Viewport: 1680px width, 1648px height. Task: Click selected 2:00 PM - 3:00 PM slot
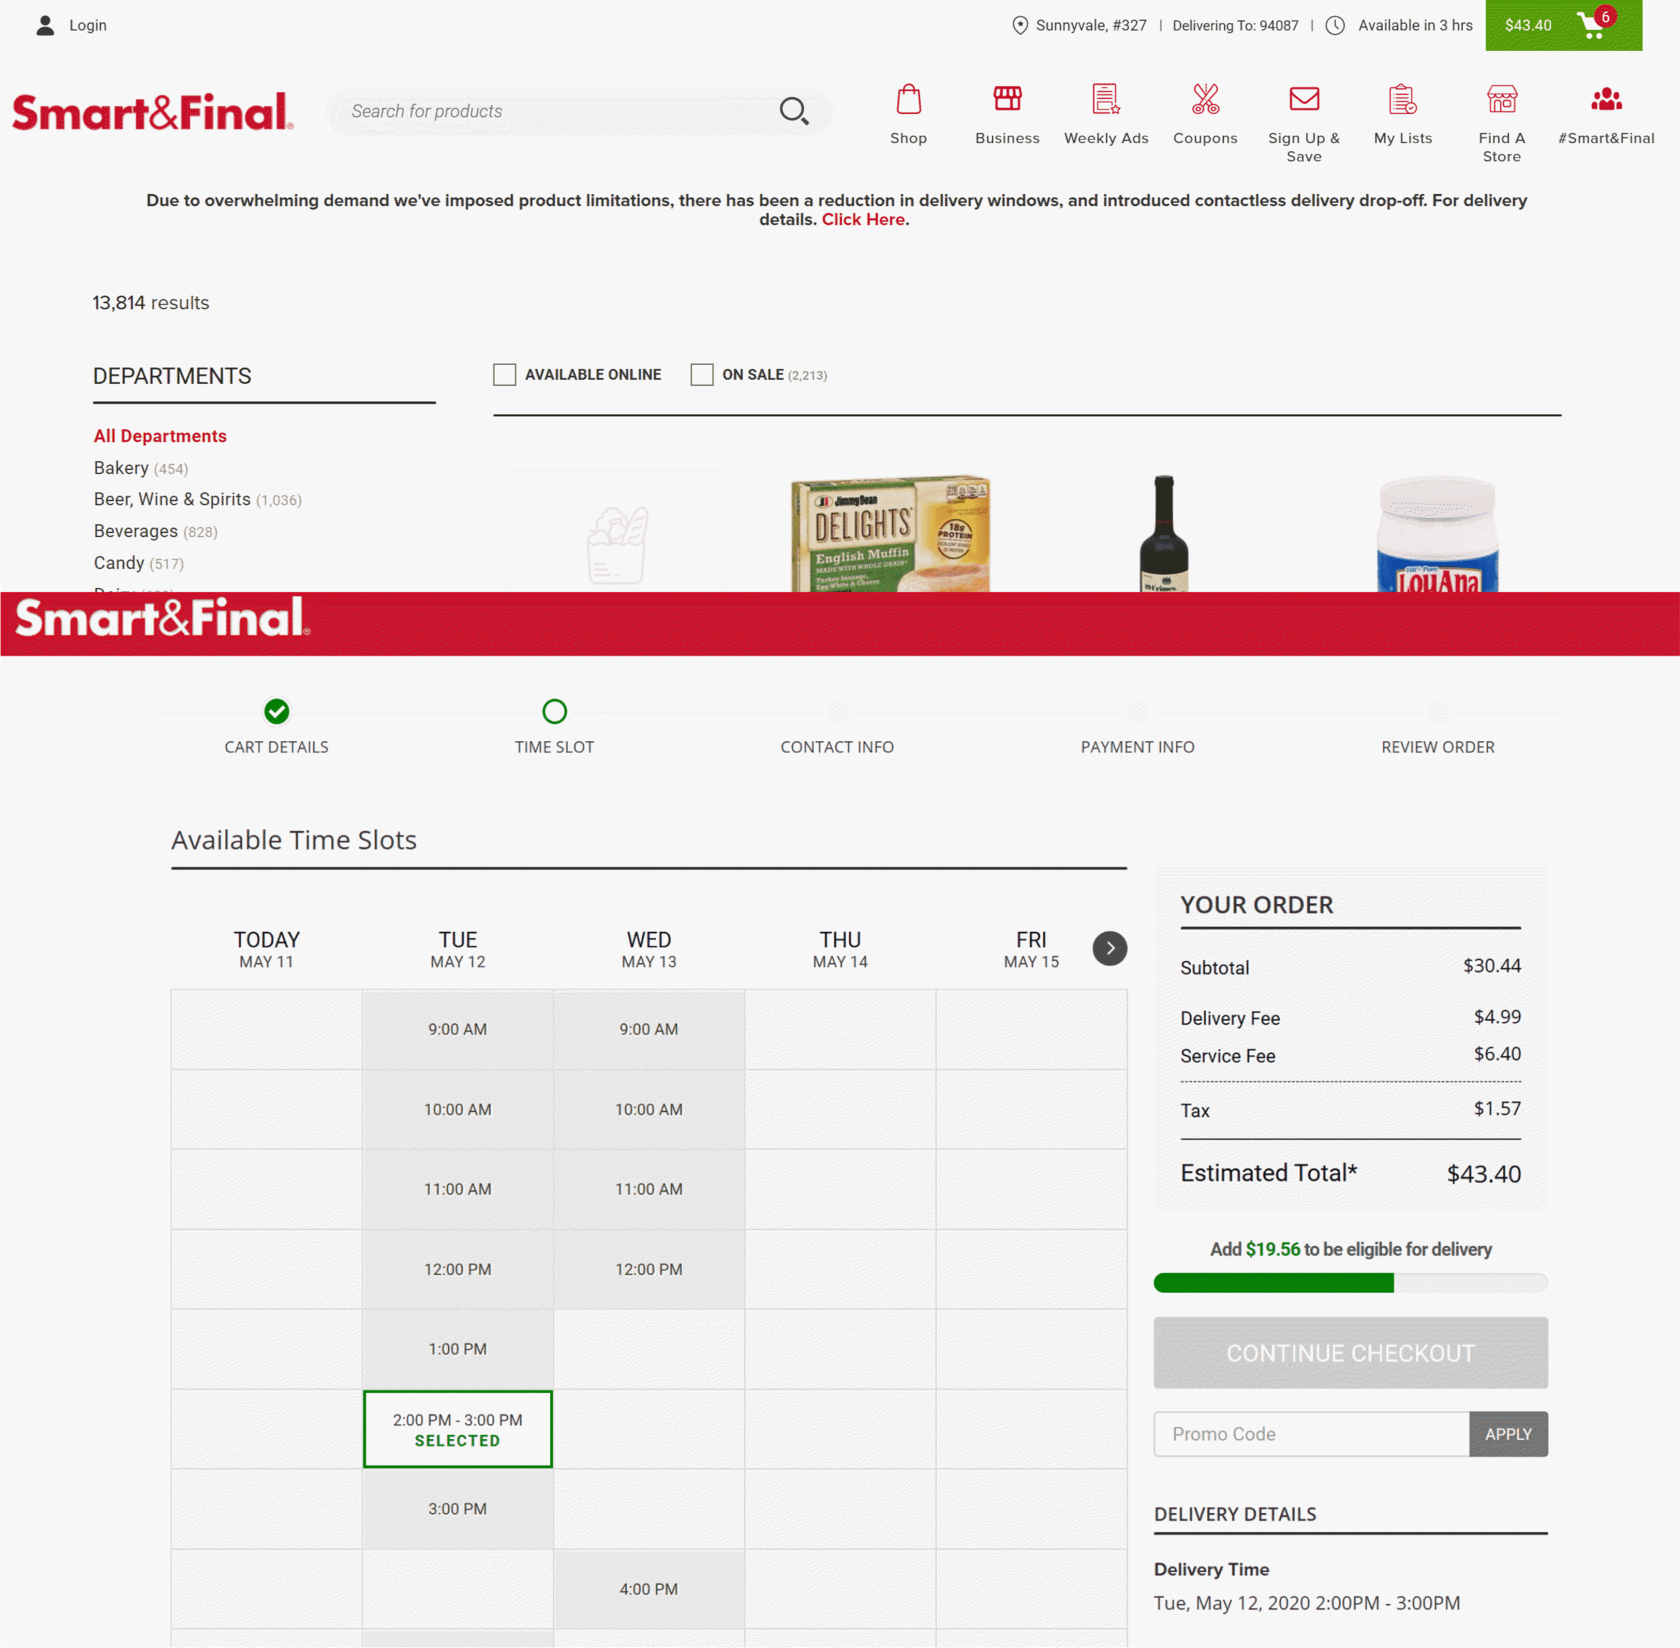point(458,1429)
